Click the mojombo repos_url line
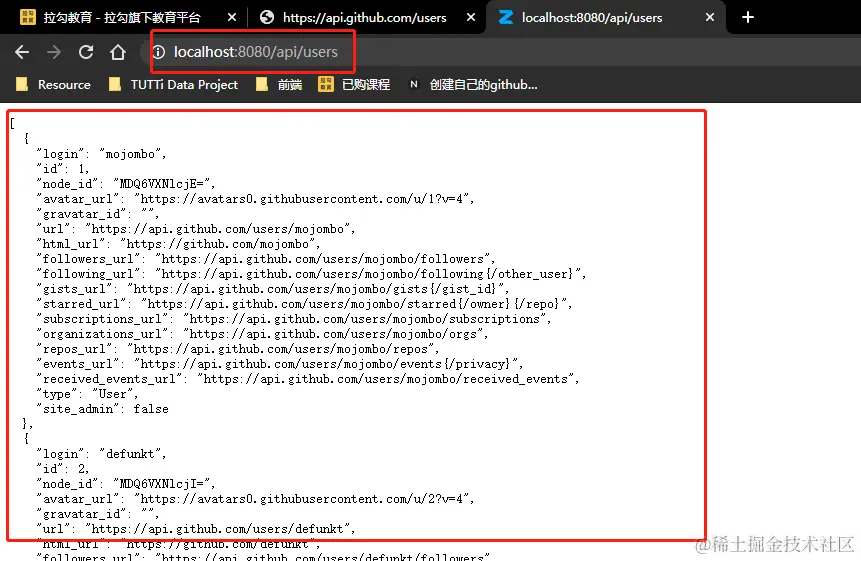 coord(238,349)
